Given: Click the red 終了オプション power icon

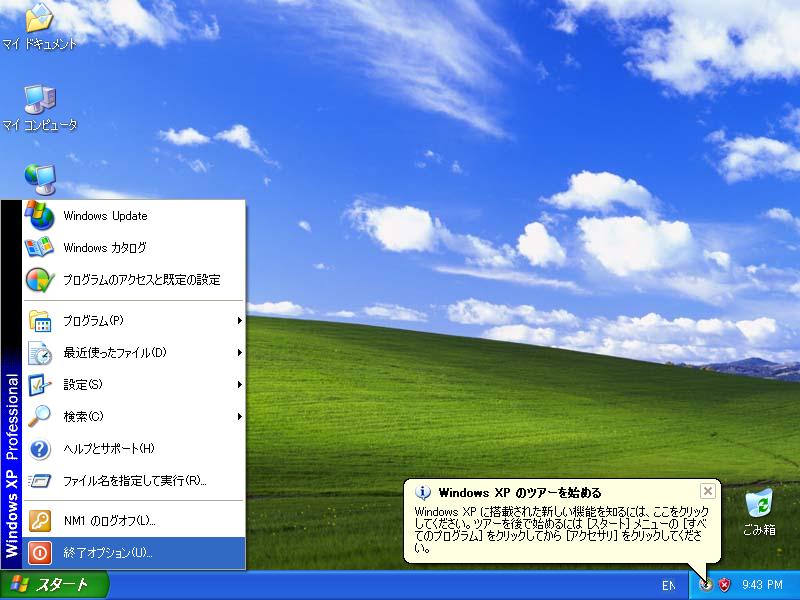Looking at the screenshot, I should 39,553.
